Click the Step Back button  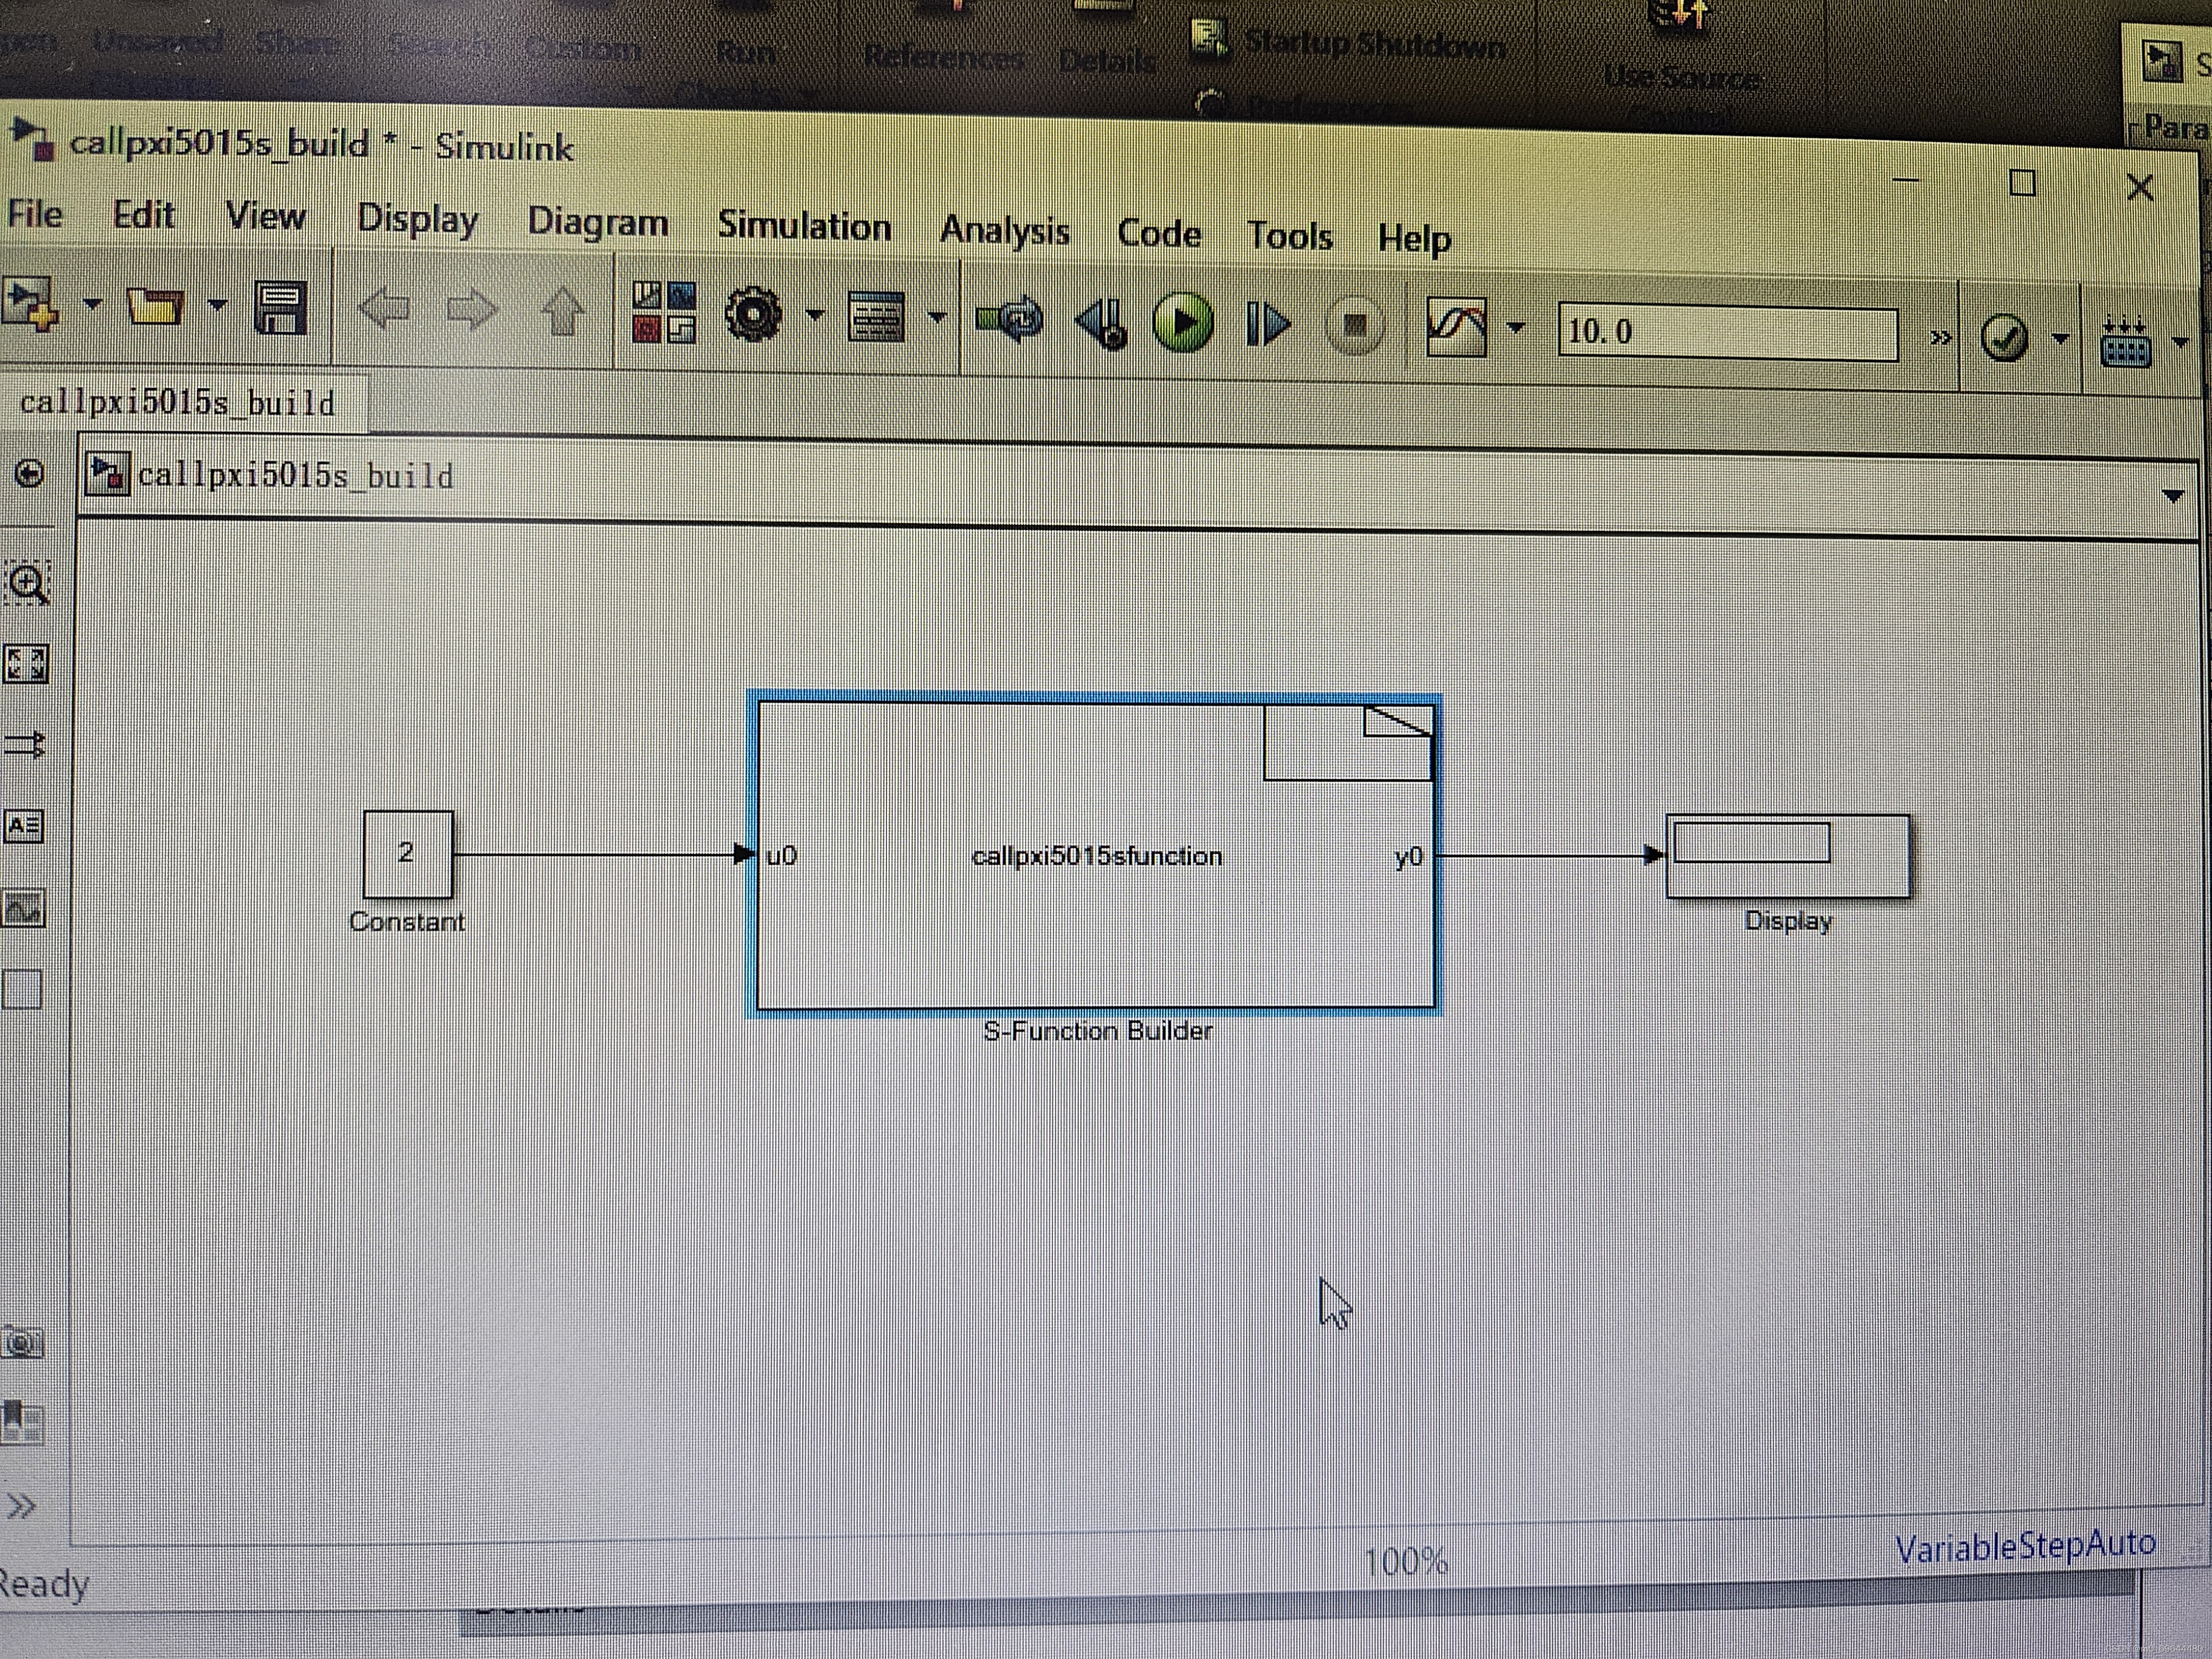pos(1102,324)
